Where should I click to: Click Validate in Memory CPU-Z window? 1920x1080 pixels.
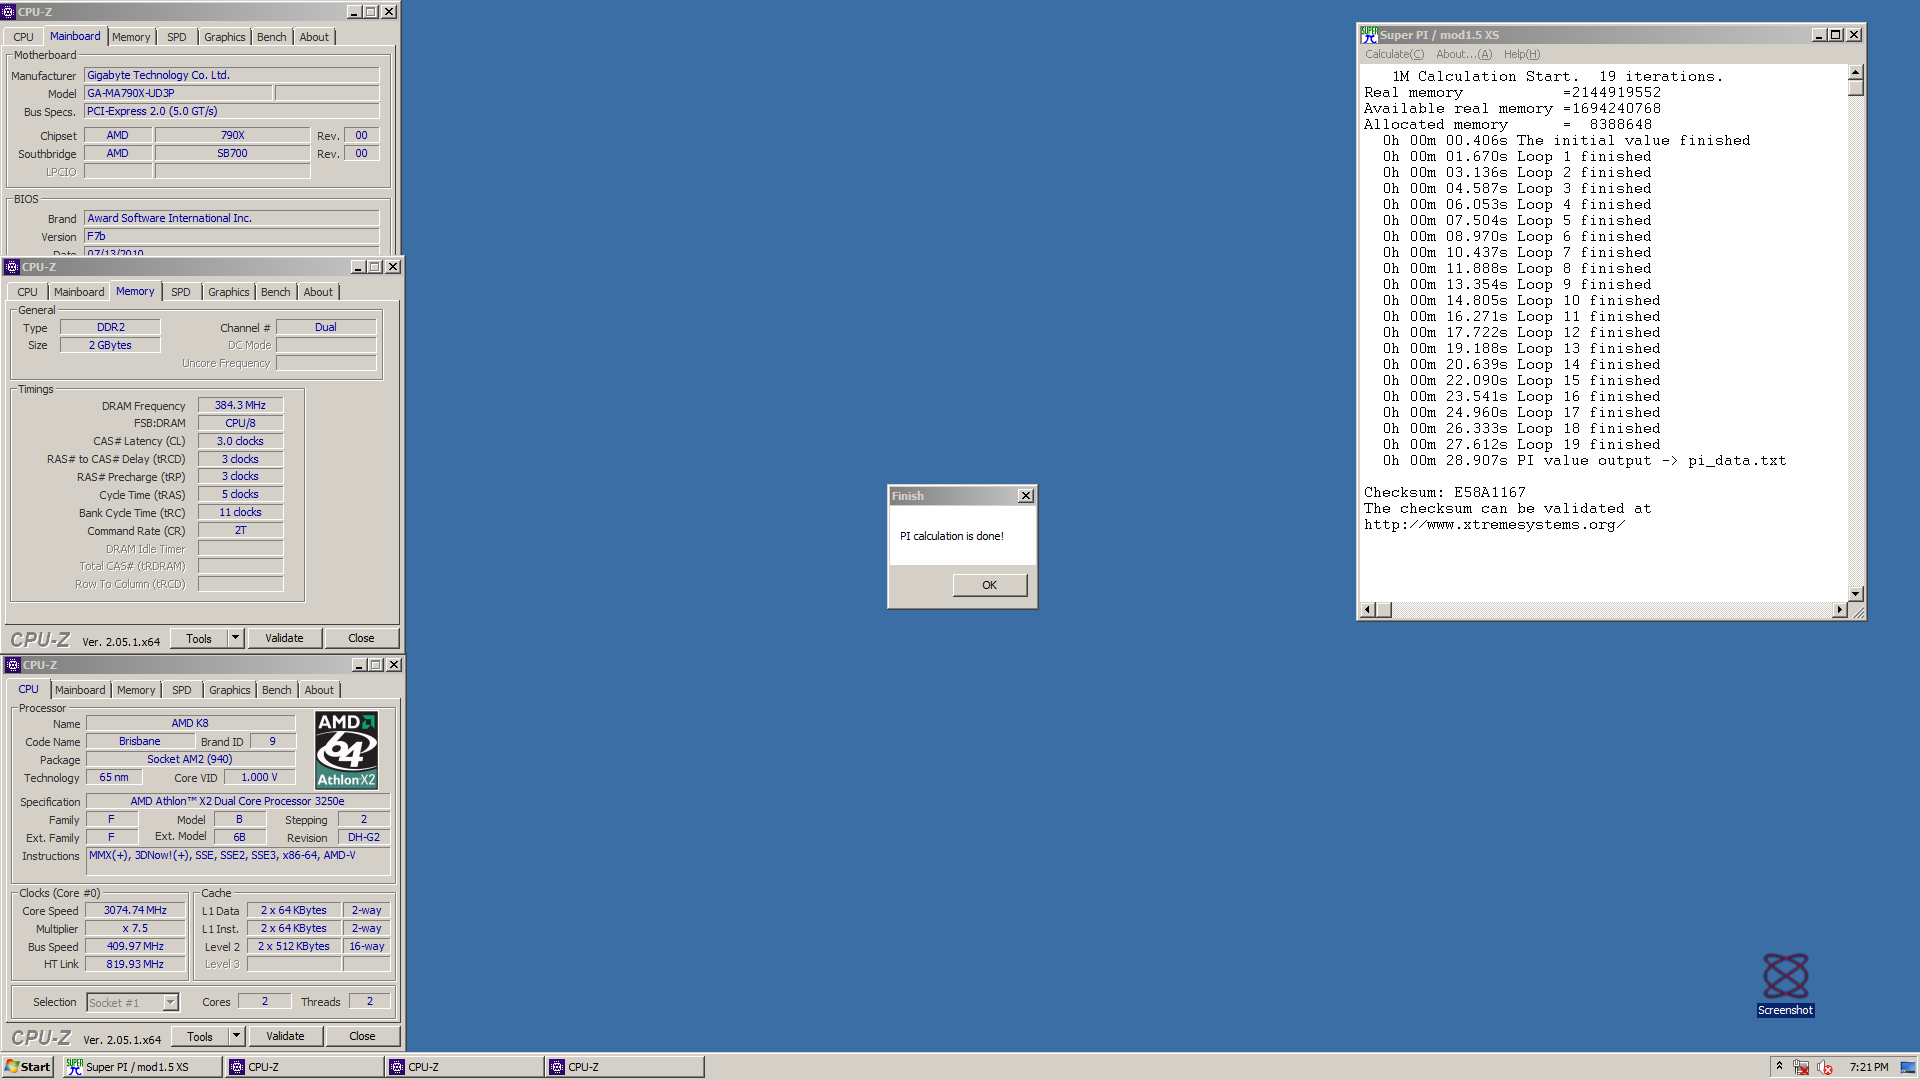[284, 639]
